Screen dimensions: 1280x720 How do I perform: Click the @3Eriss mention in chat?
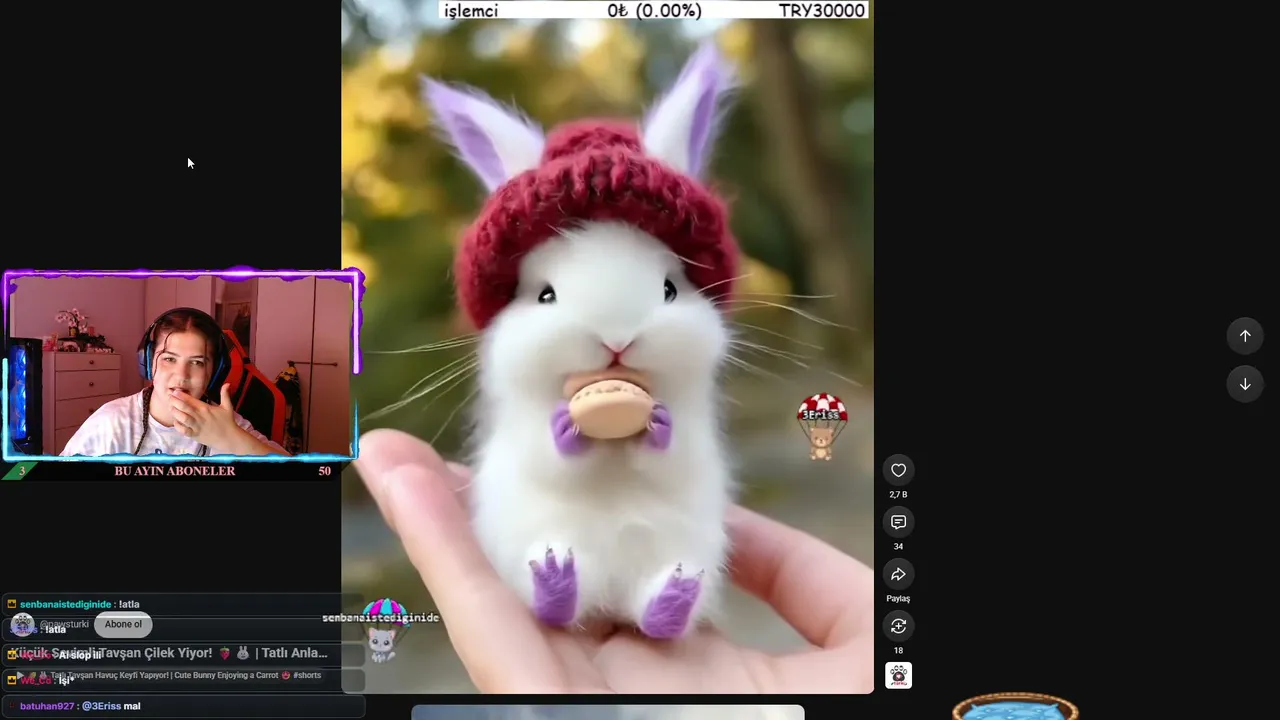coord(101,706)
